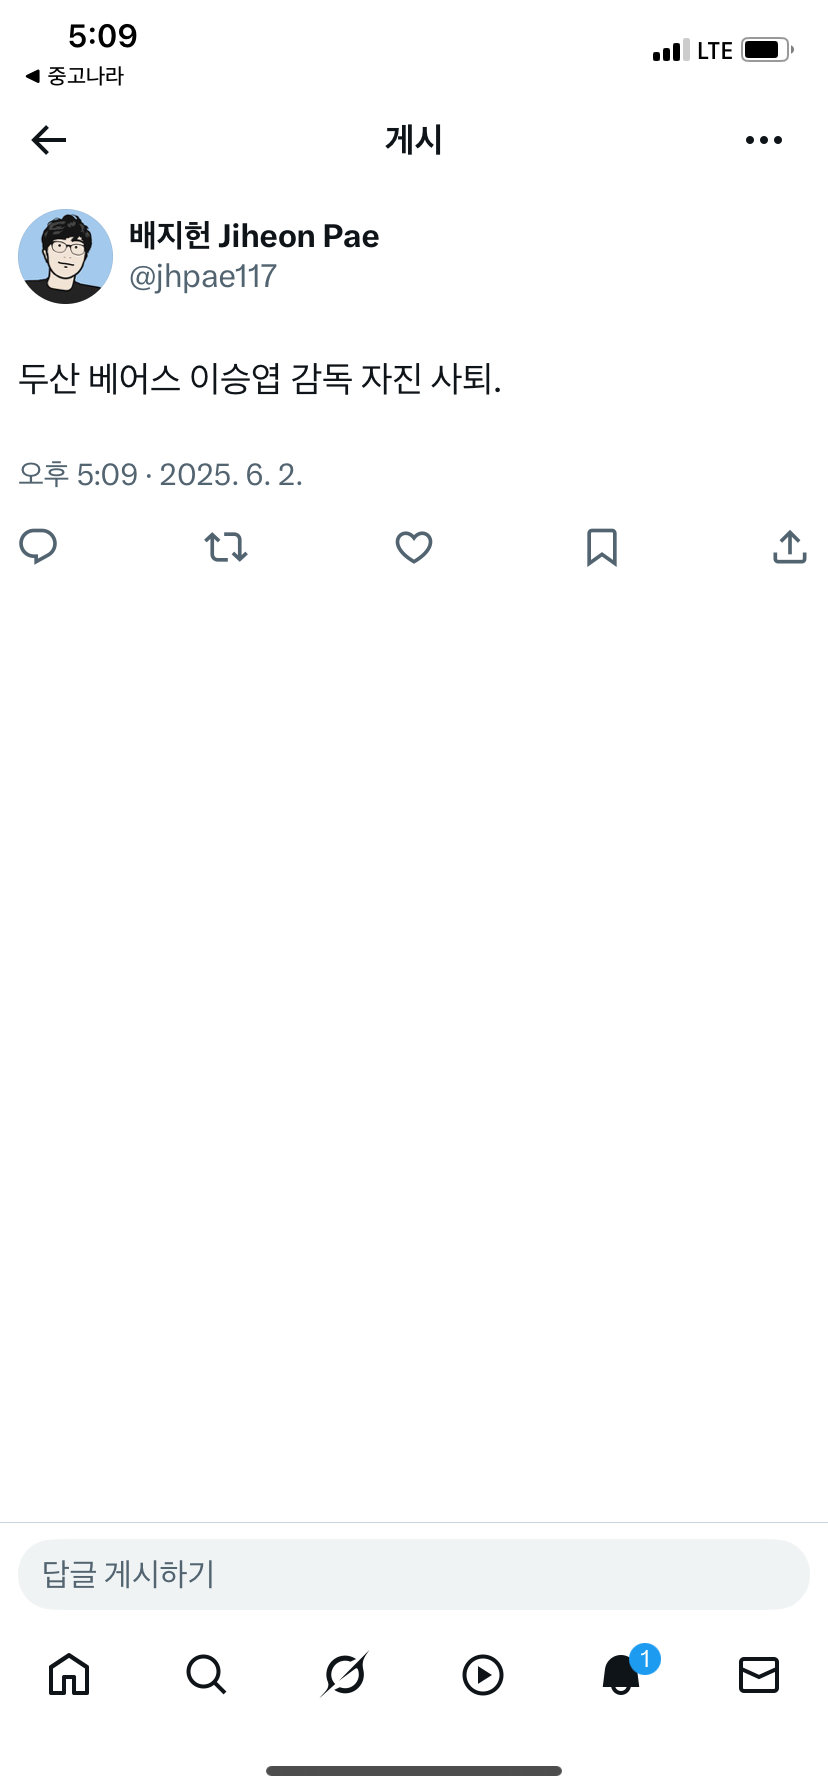
Task: Tap the post timestamp 오후 5:09
Action: pyautogui.click(x=78, y=474)
